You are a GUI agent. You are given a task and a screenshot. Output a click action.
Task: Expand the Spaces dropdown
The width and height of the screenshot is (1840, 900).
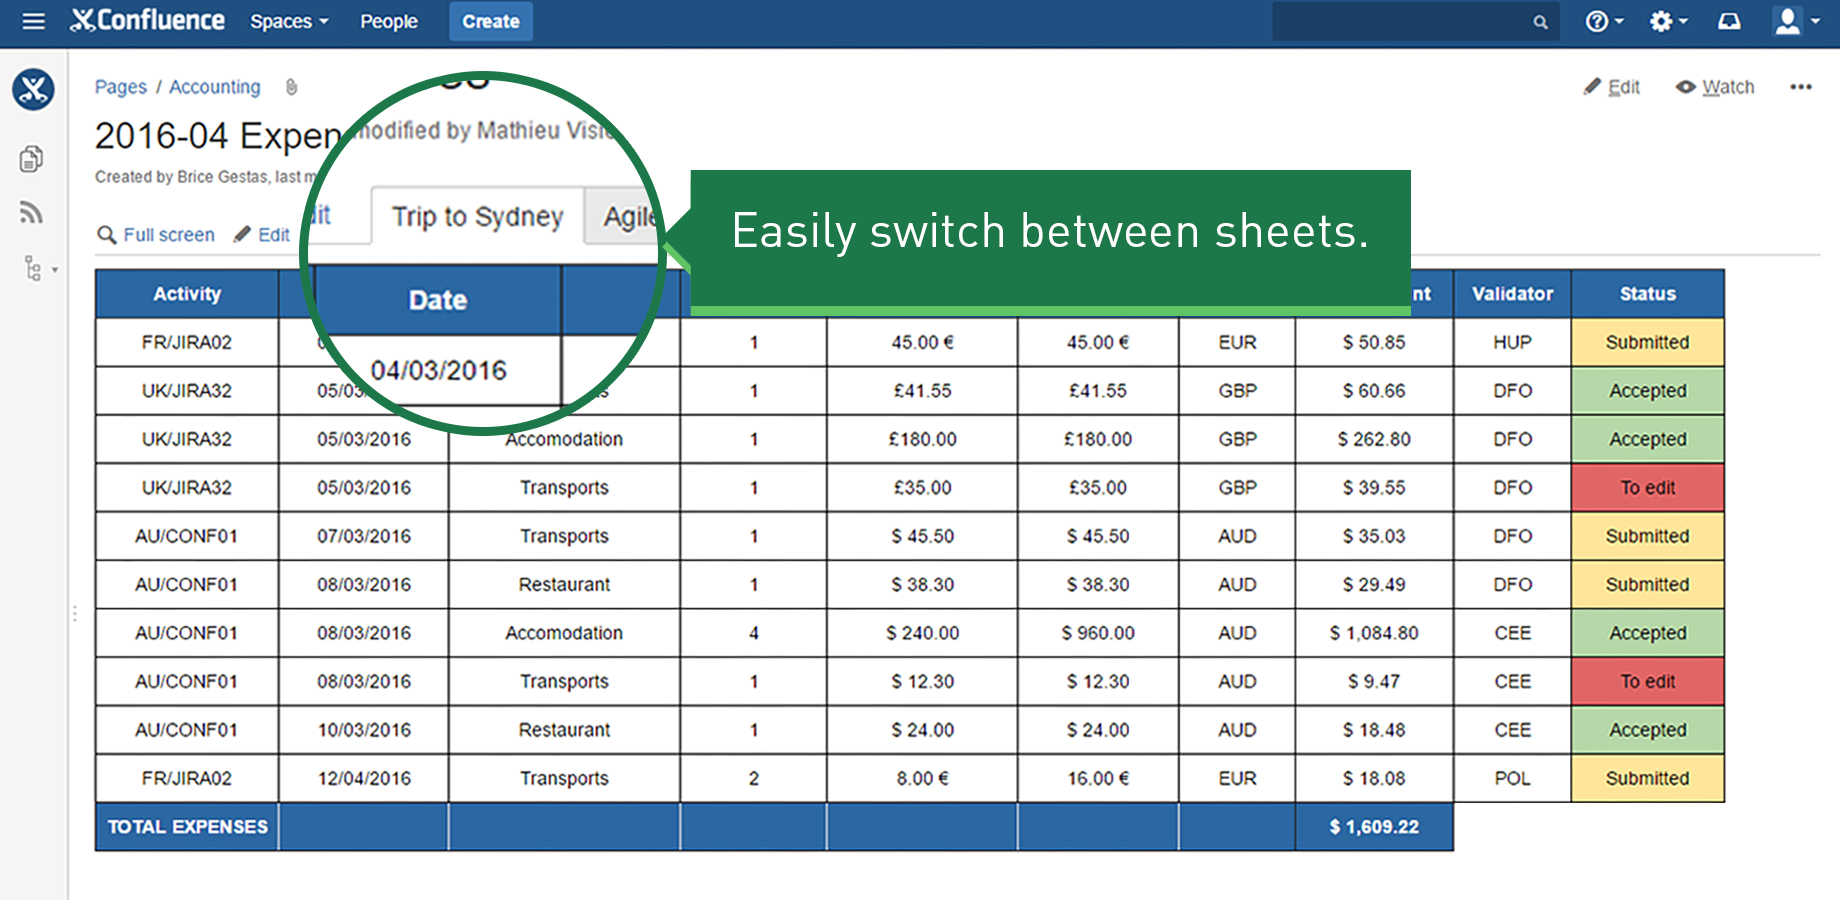click(x=289, y=21)
